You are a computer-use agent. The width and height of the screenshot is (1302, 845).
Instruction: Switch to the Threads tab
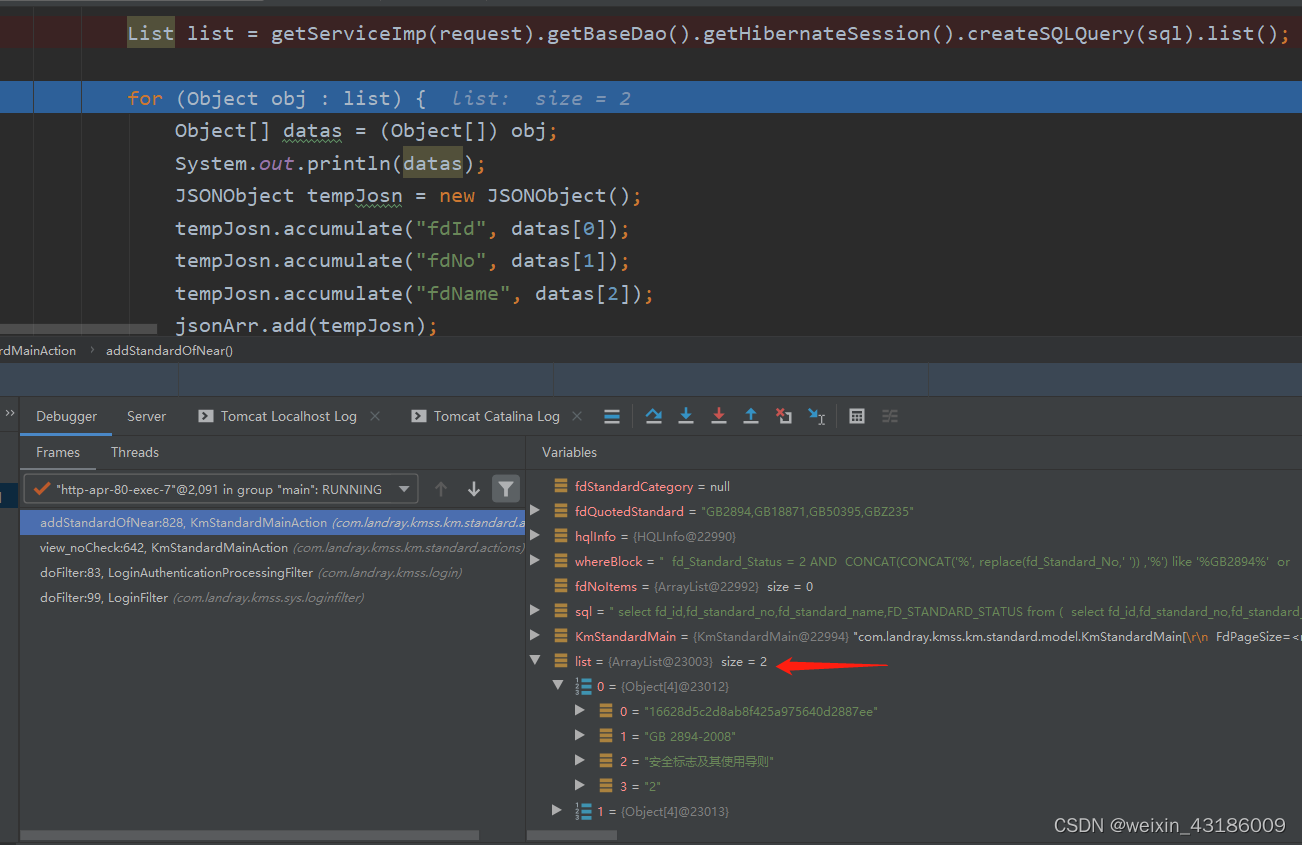(x=134, y=452)
